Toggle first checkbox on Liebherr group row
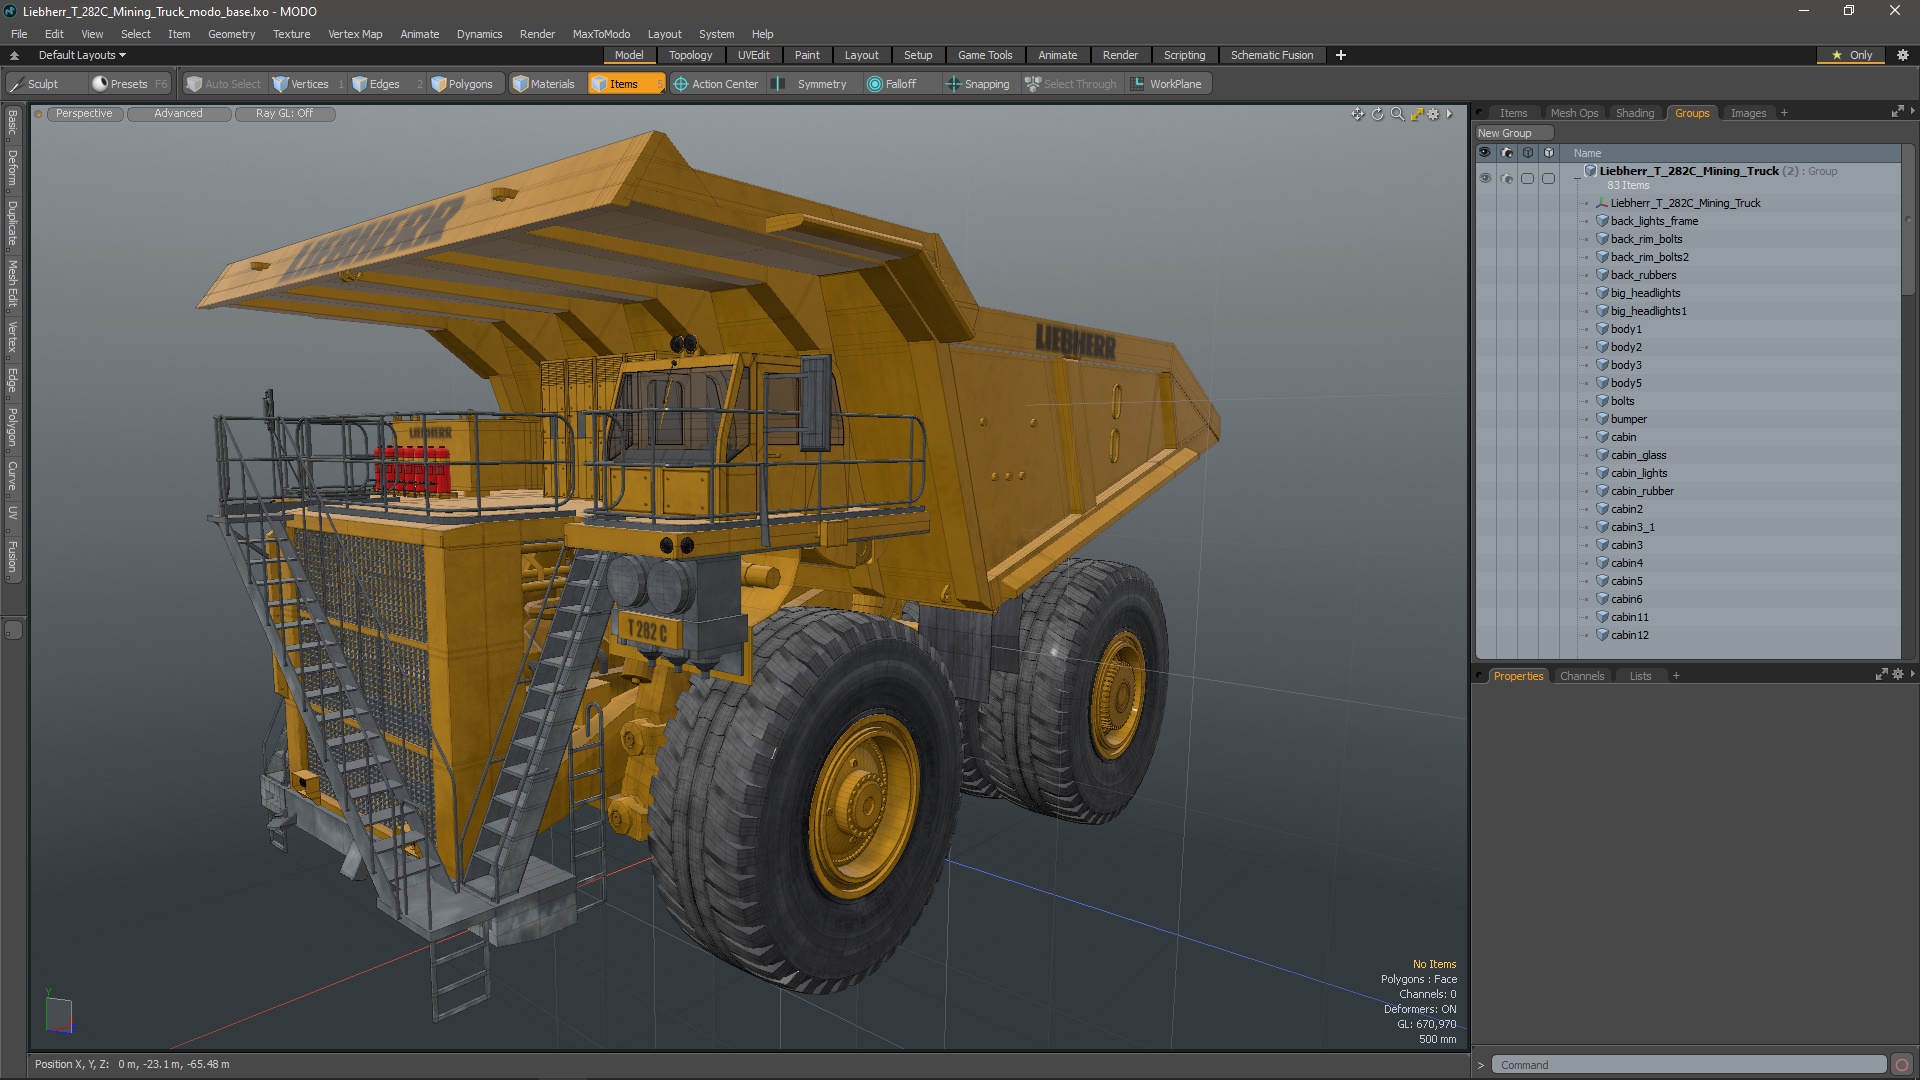Viewport: 1920px width, 1080px height. point(1527,178)
